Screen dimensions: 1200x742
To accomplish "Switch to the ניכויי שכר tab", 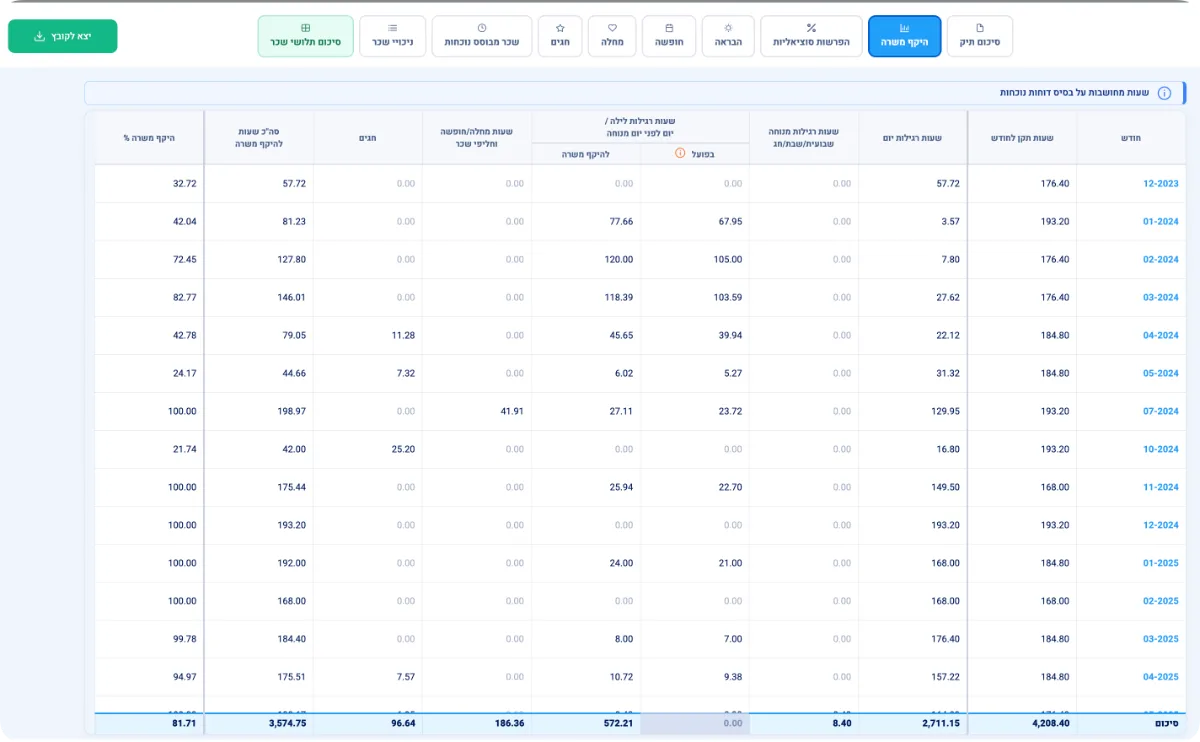I will [392, 36].
